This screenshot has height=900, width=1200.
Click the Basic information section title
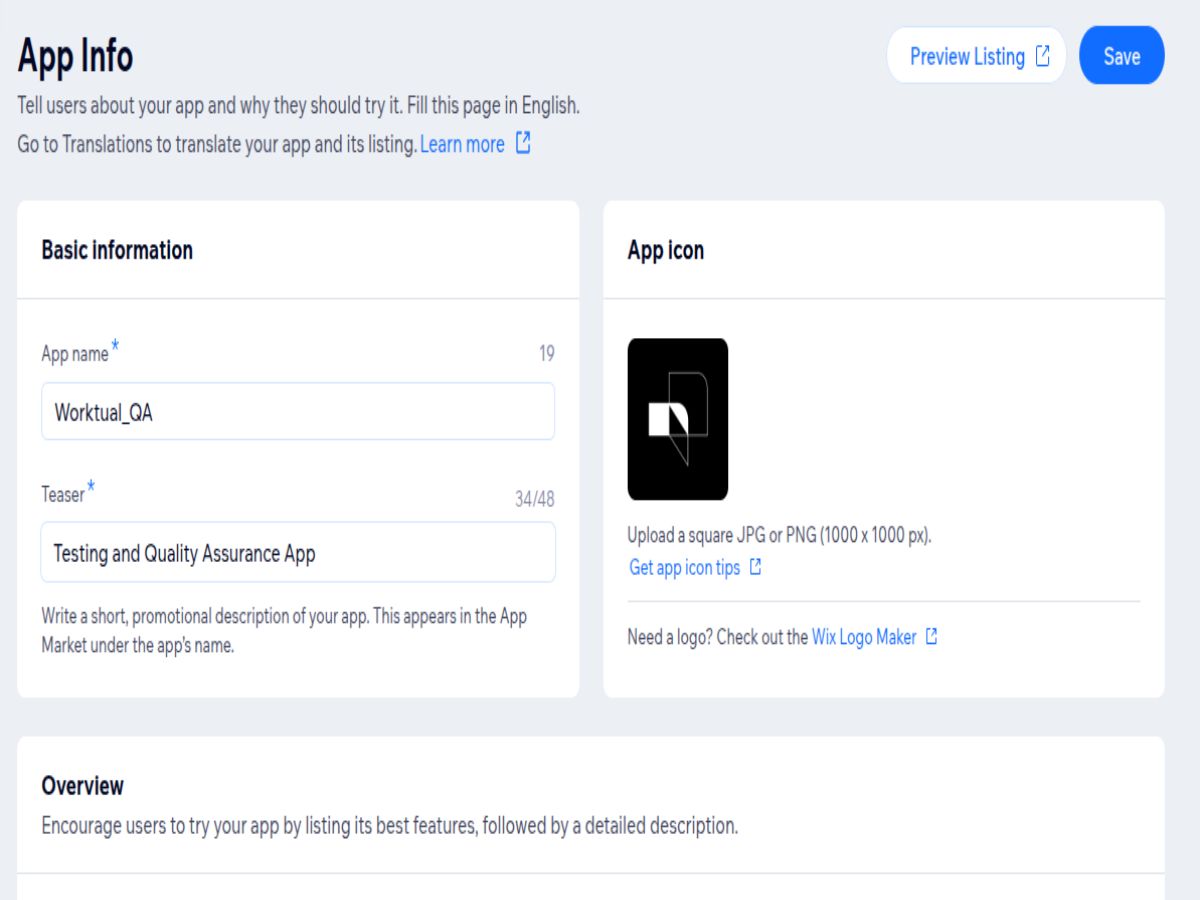click(117, 250)
